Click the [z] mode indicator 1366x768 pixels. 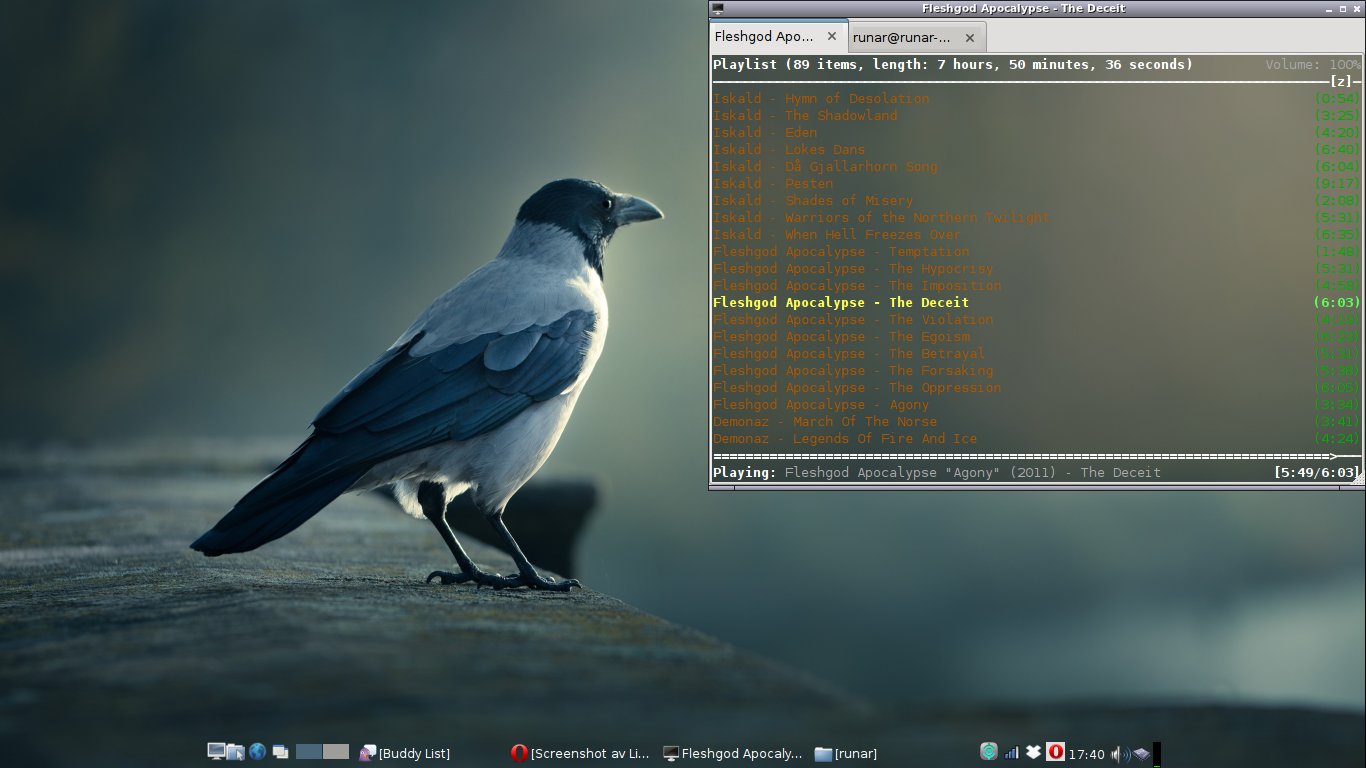pos(1341,81)
